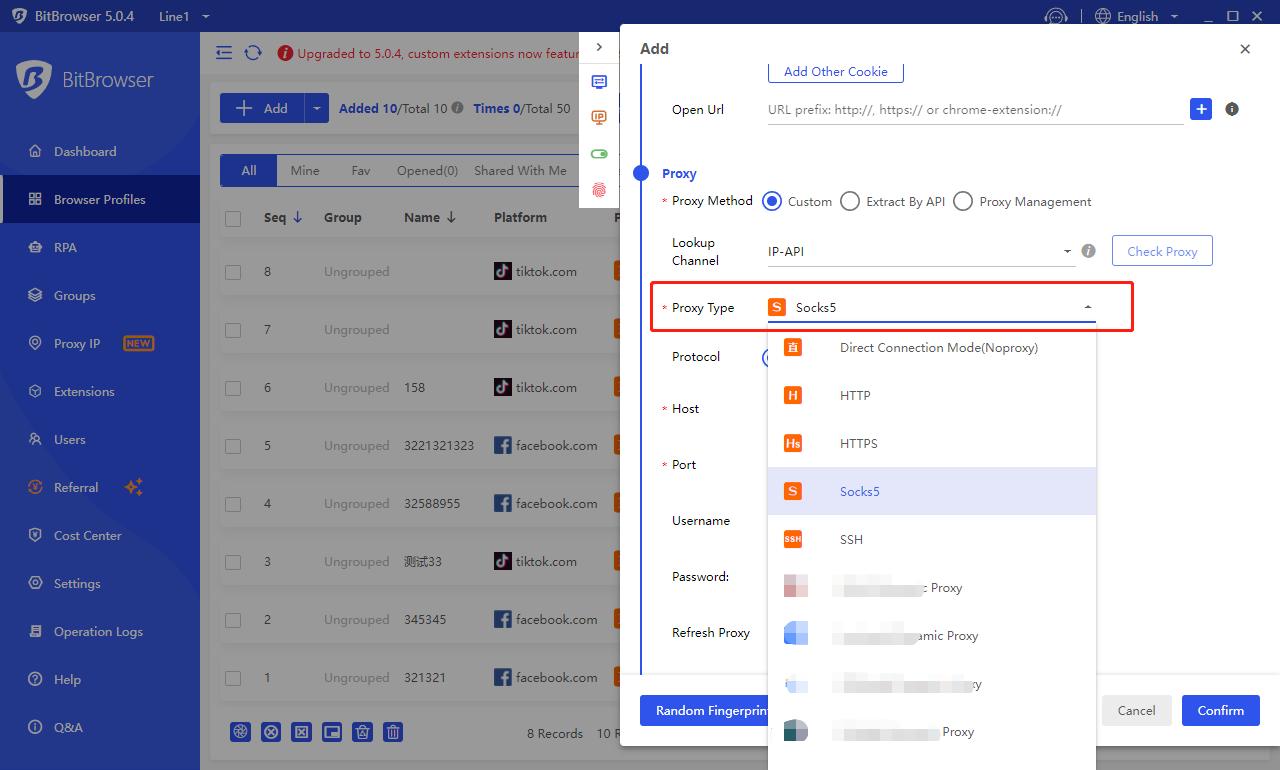Click the Confirm button

pyautogui.click(x=1220, y=711)
